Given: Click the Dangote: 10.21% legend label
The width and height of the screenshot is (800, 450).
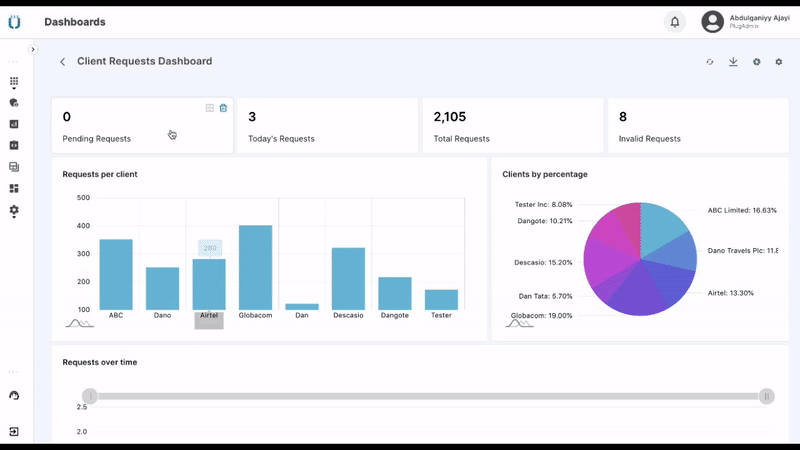Looking at the screenshot, I should coord(545,221).
